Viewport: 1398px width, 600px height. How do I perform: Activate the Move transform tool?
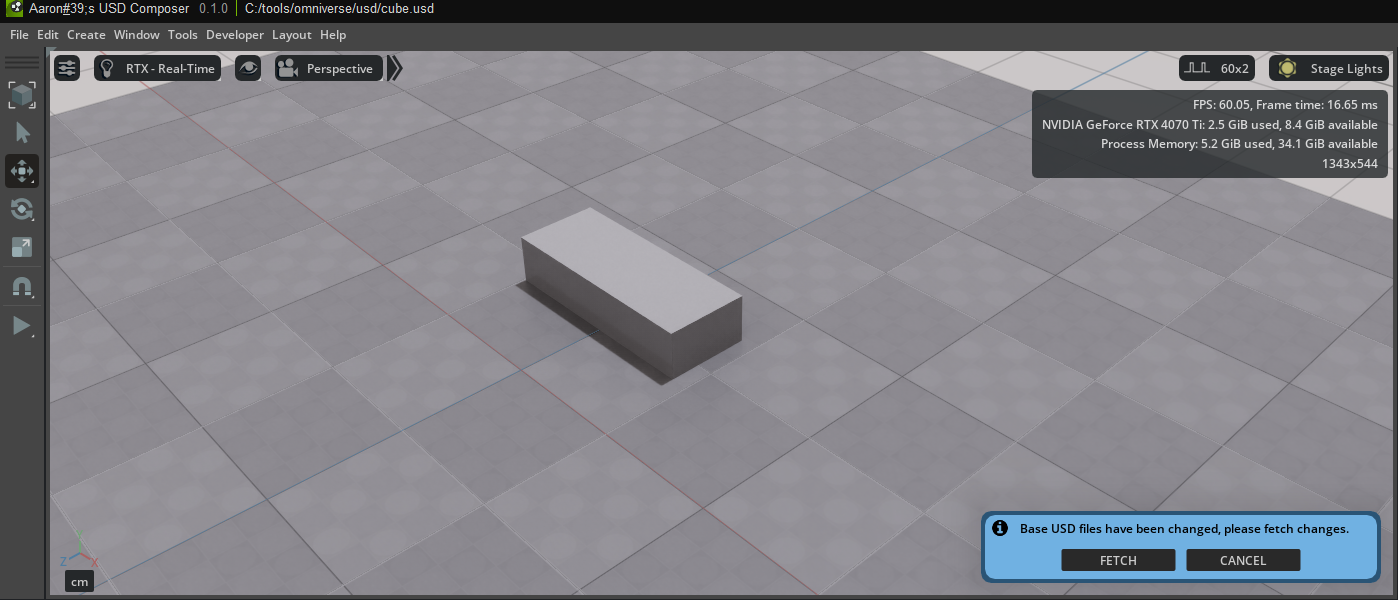[22, 171]
